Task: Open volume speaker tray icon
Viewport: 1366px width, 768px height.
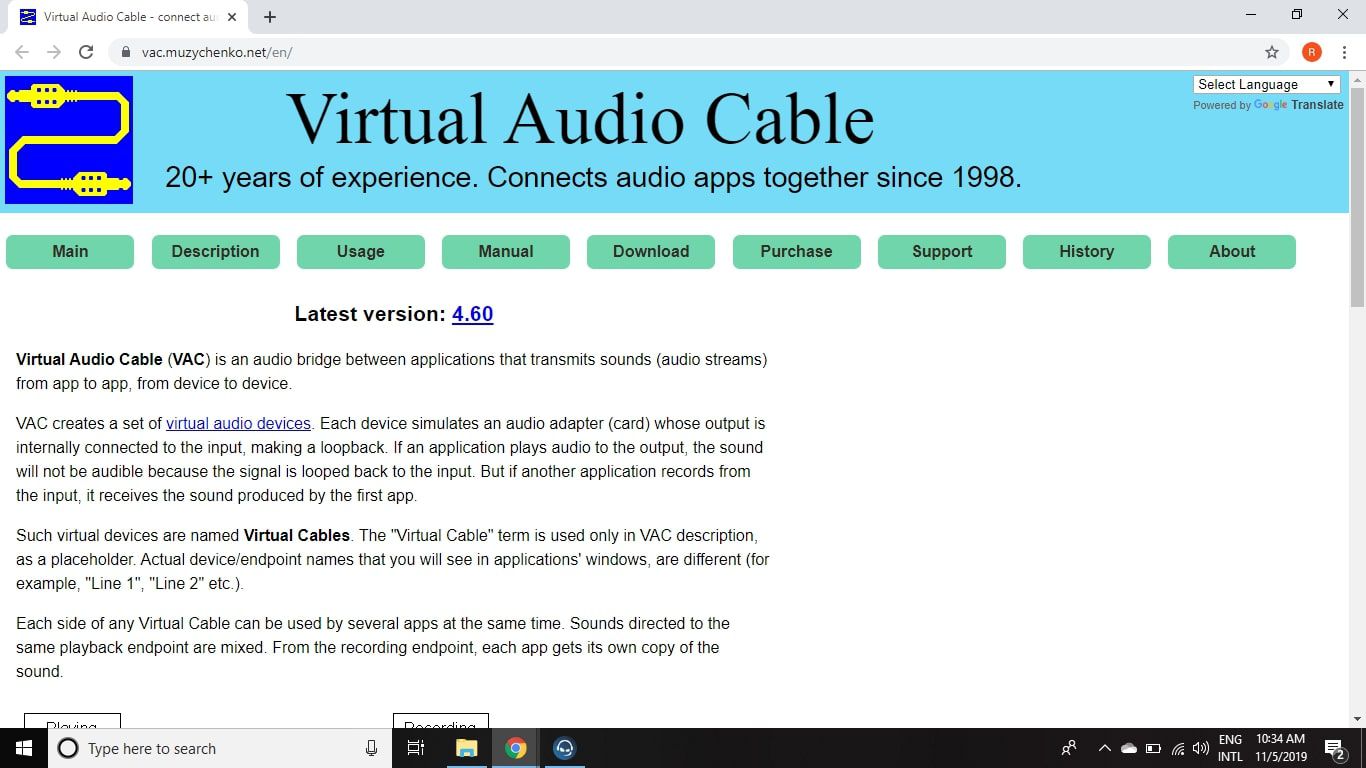Action: click(x=1201, y=748)
